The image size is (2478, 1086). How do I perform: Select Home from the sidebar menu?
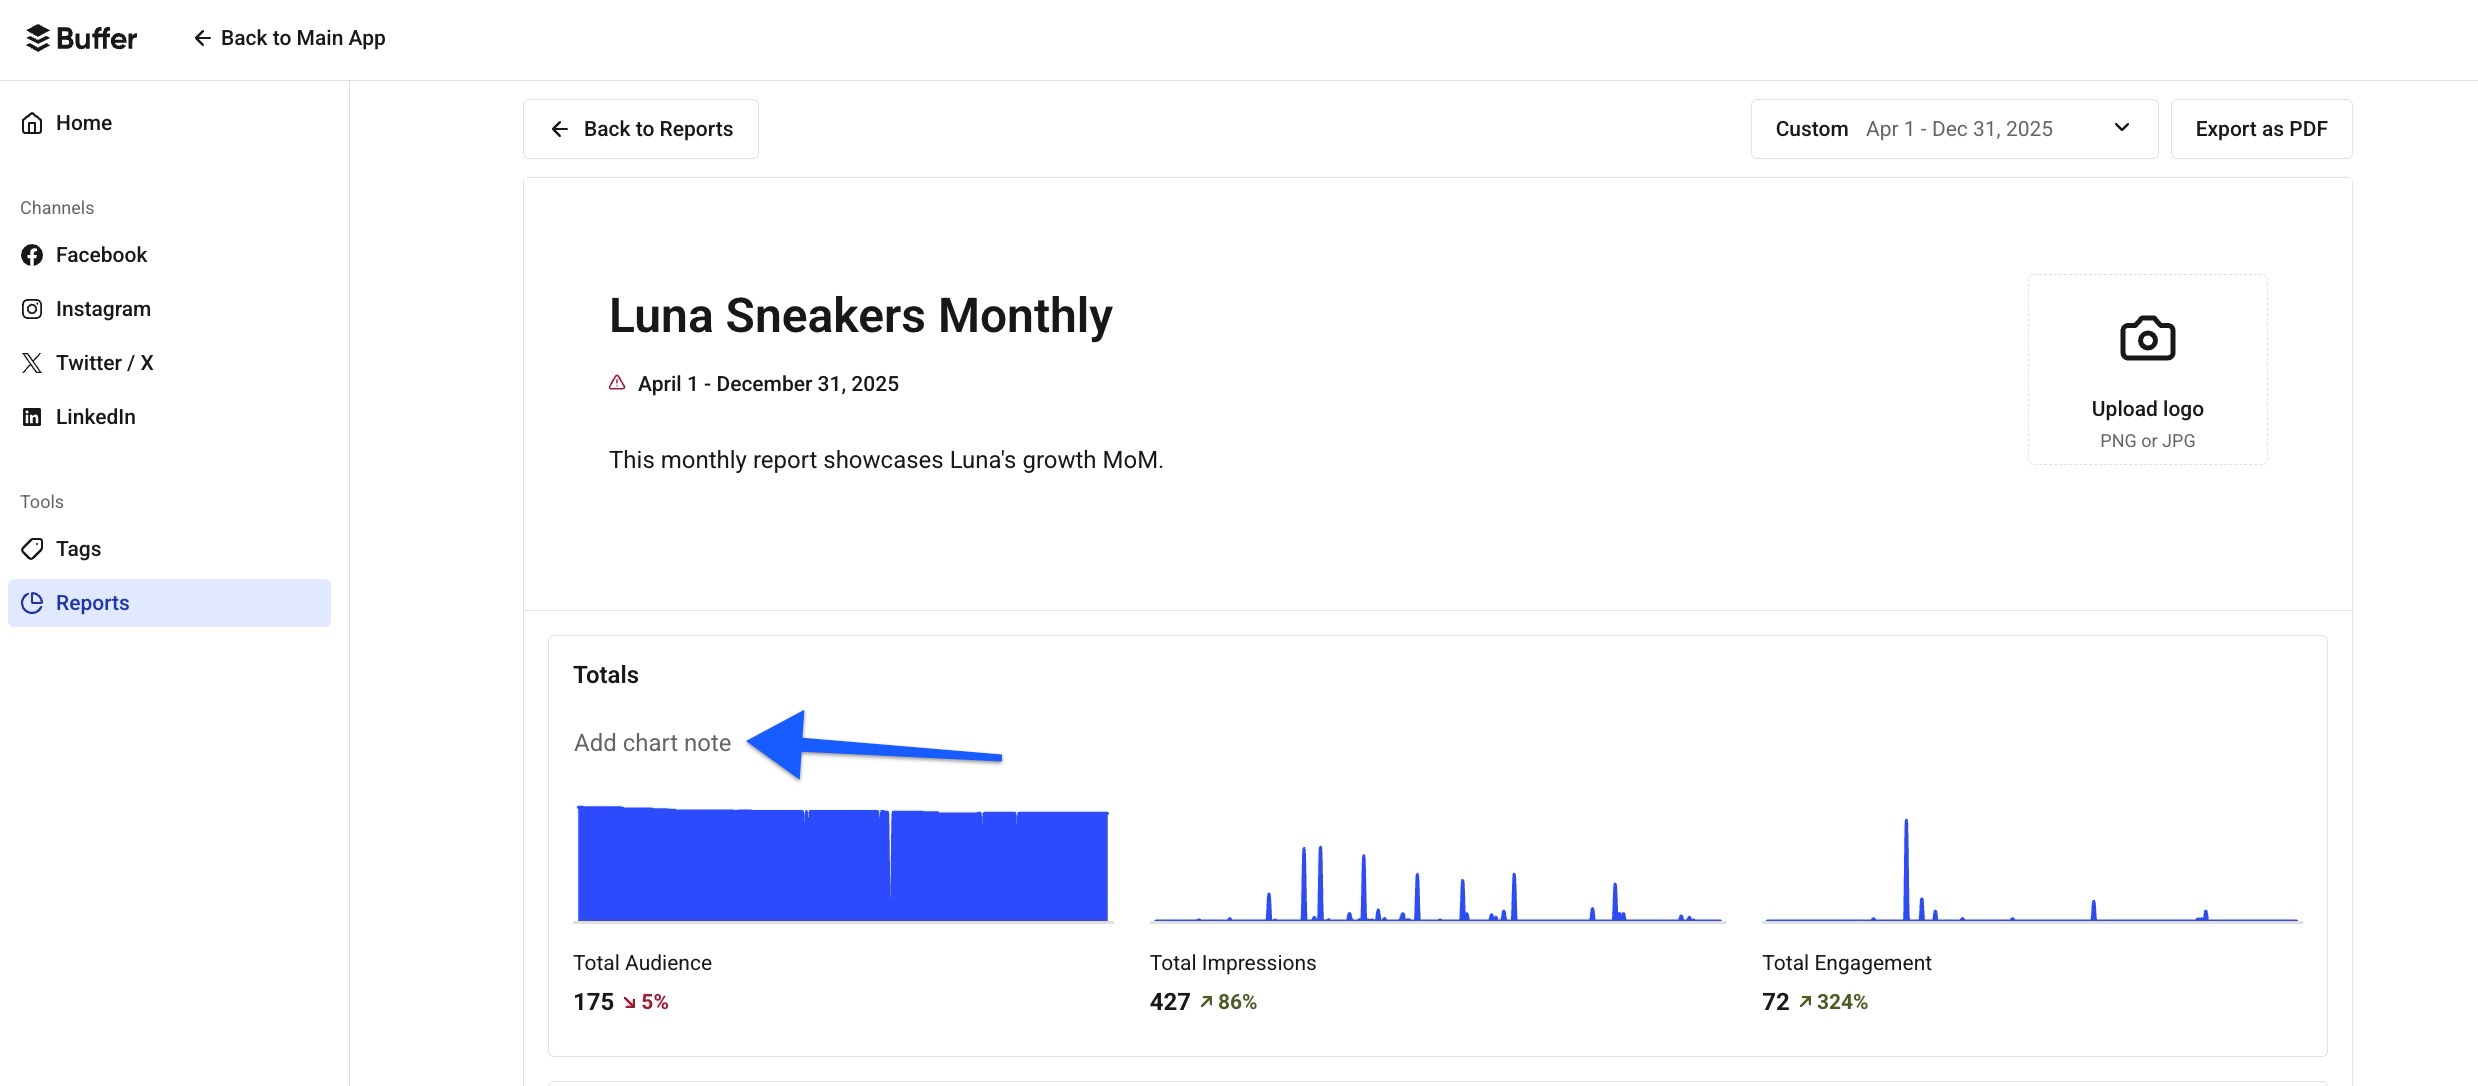(84, 122)
